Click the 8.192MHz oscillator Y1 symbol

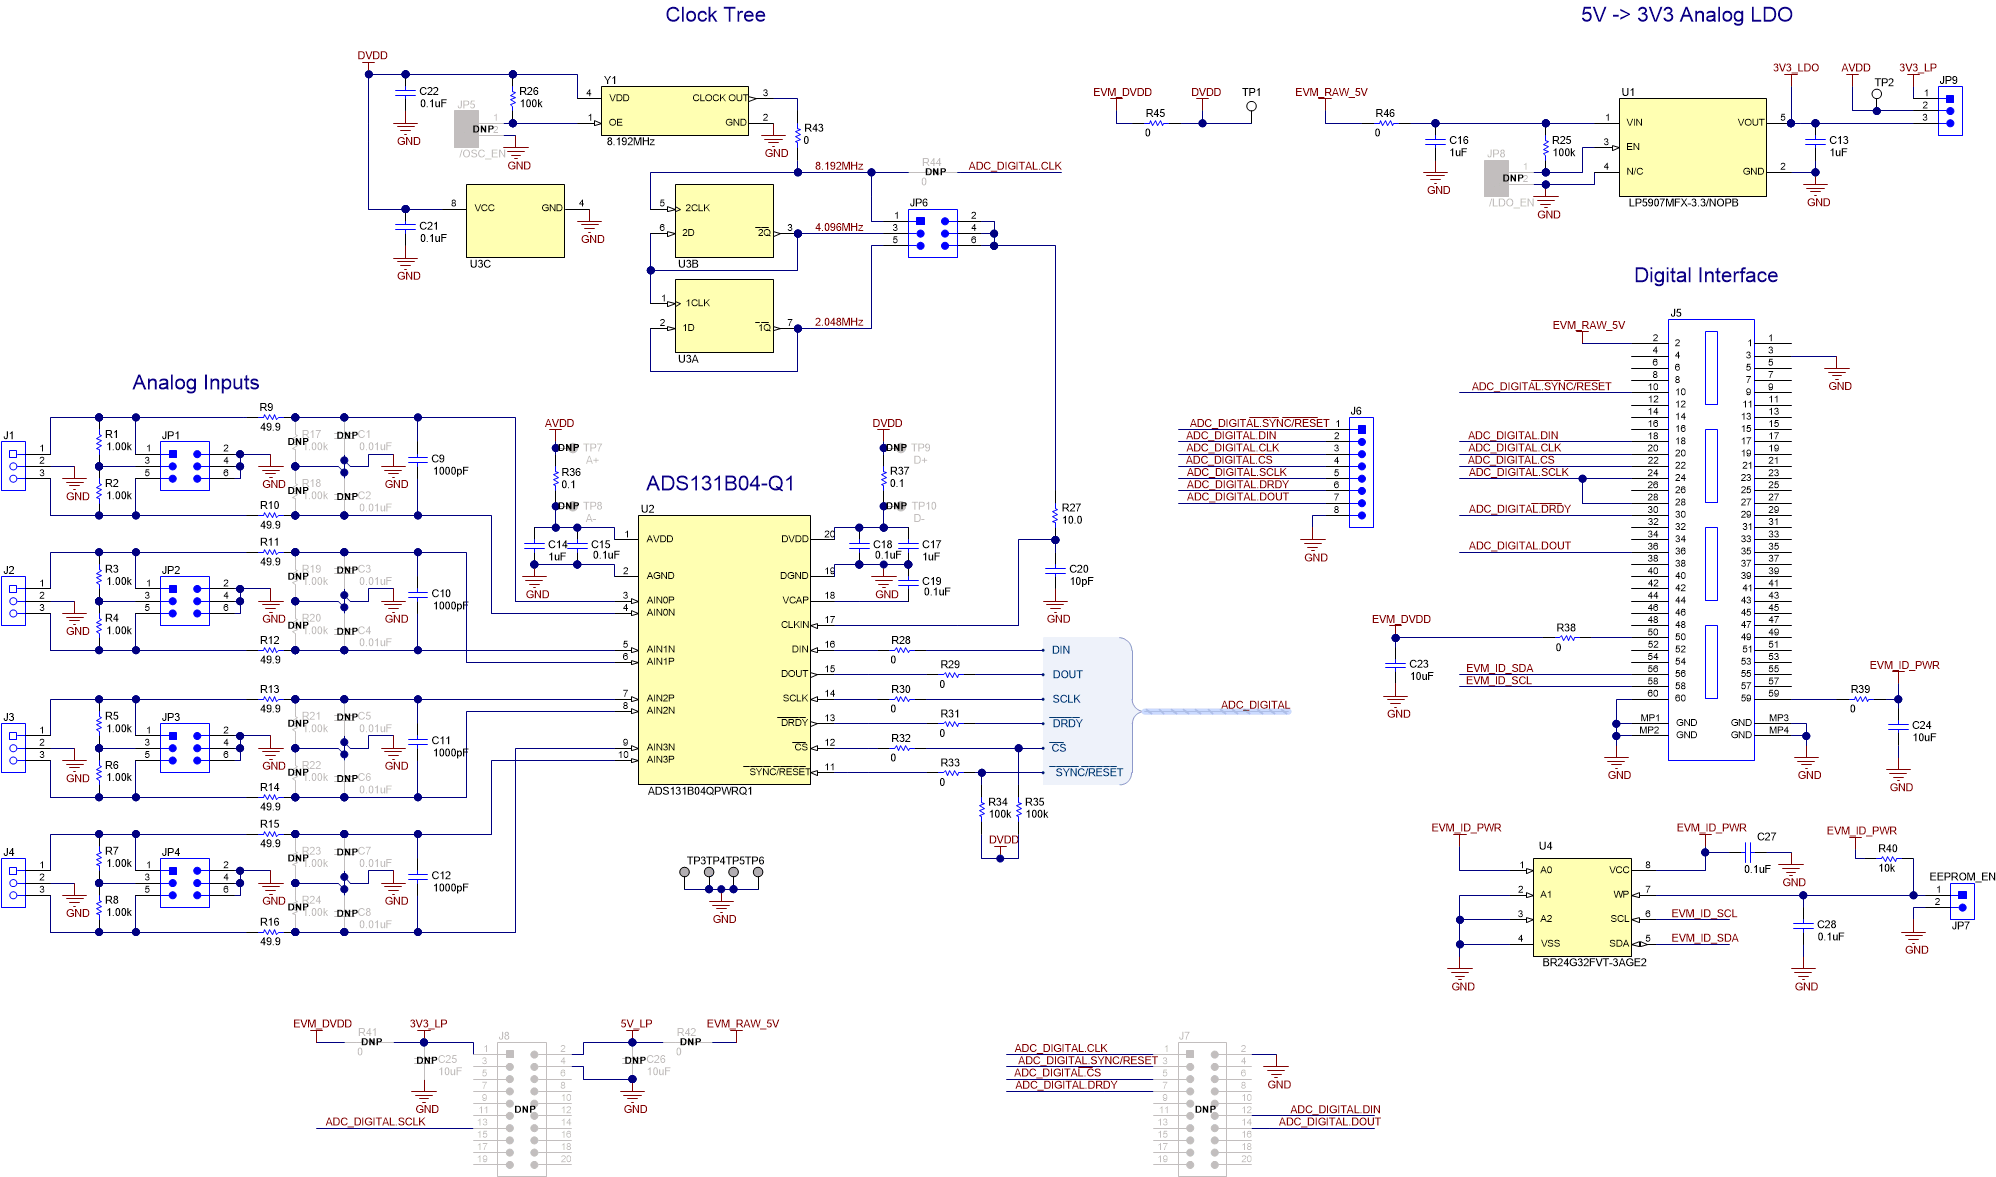pyautogui.click(x=675, y=110)
